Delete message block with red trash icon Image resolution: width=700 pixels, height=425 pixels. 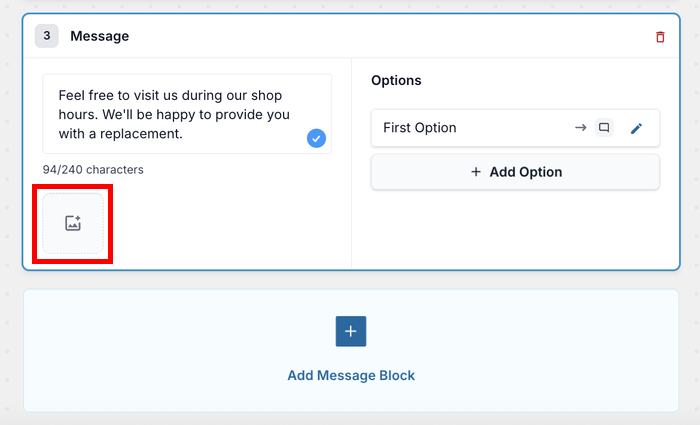[x=659, y=37]
